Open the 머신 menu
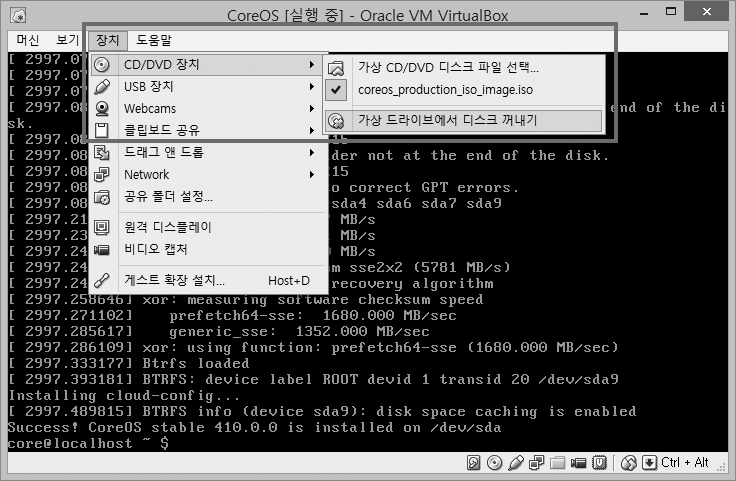 27,40
